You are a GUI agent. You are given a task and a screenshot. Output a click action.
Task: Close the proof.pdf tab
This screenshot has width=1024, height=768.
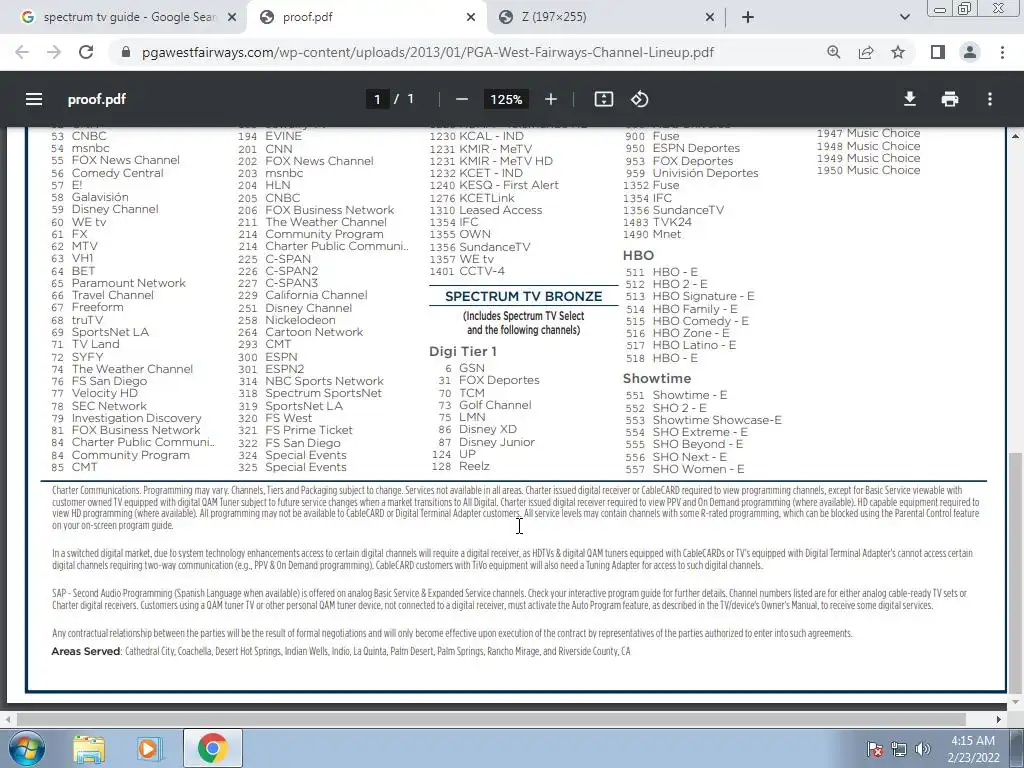tap(471, 17)
